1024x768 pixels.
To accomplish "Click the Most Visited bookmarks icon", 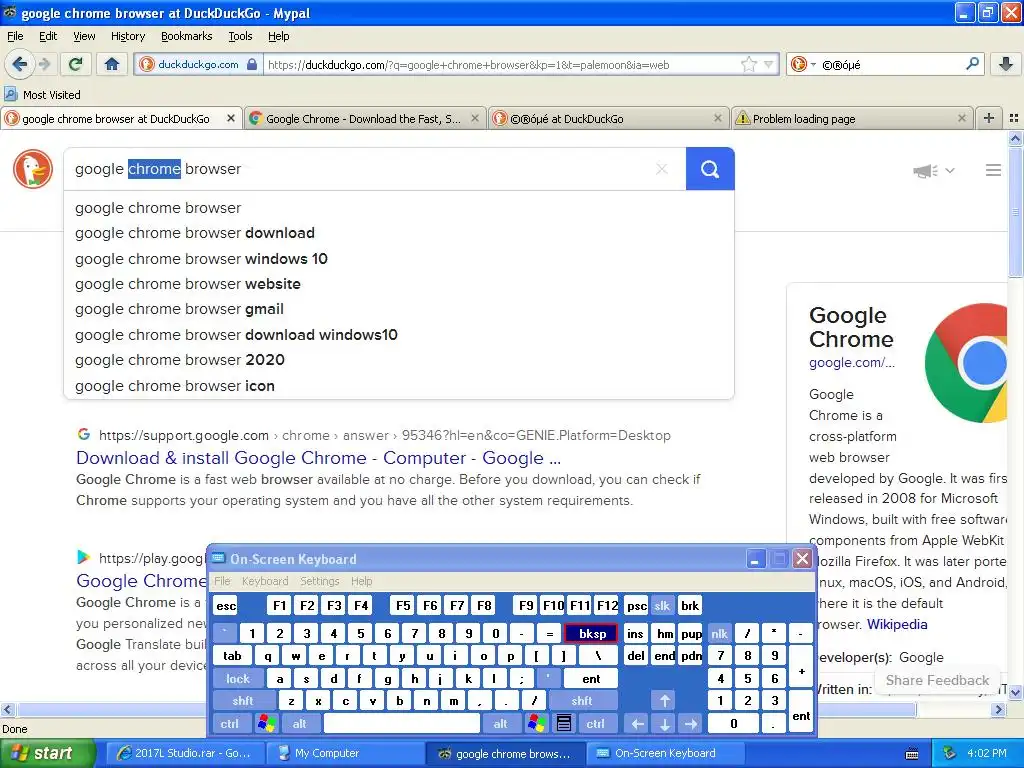I will [10, 94].
